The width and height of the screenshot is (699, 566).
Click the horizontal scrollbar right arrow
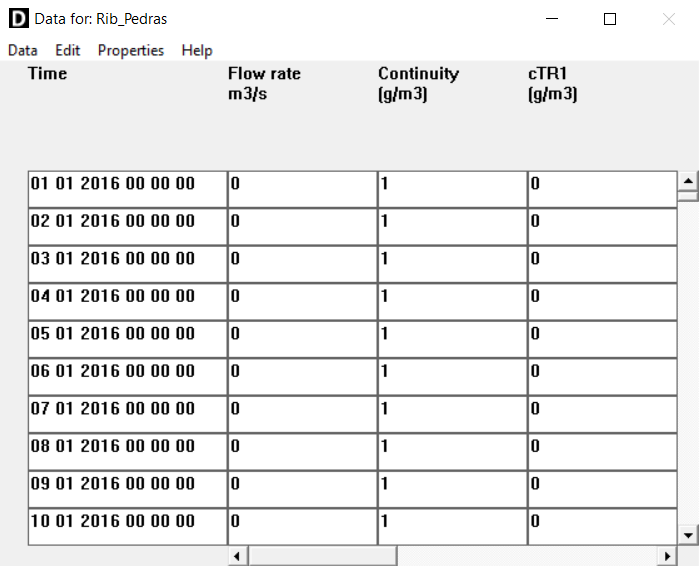click(x=667, y=555)
